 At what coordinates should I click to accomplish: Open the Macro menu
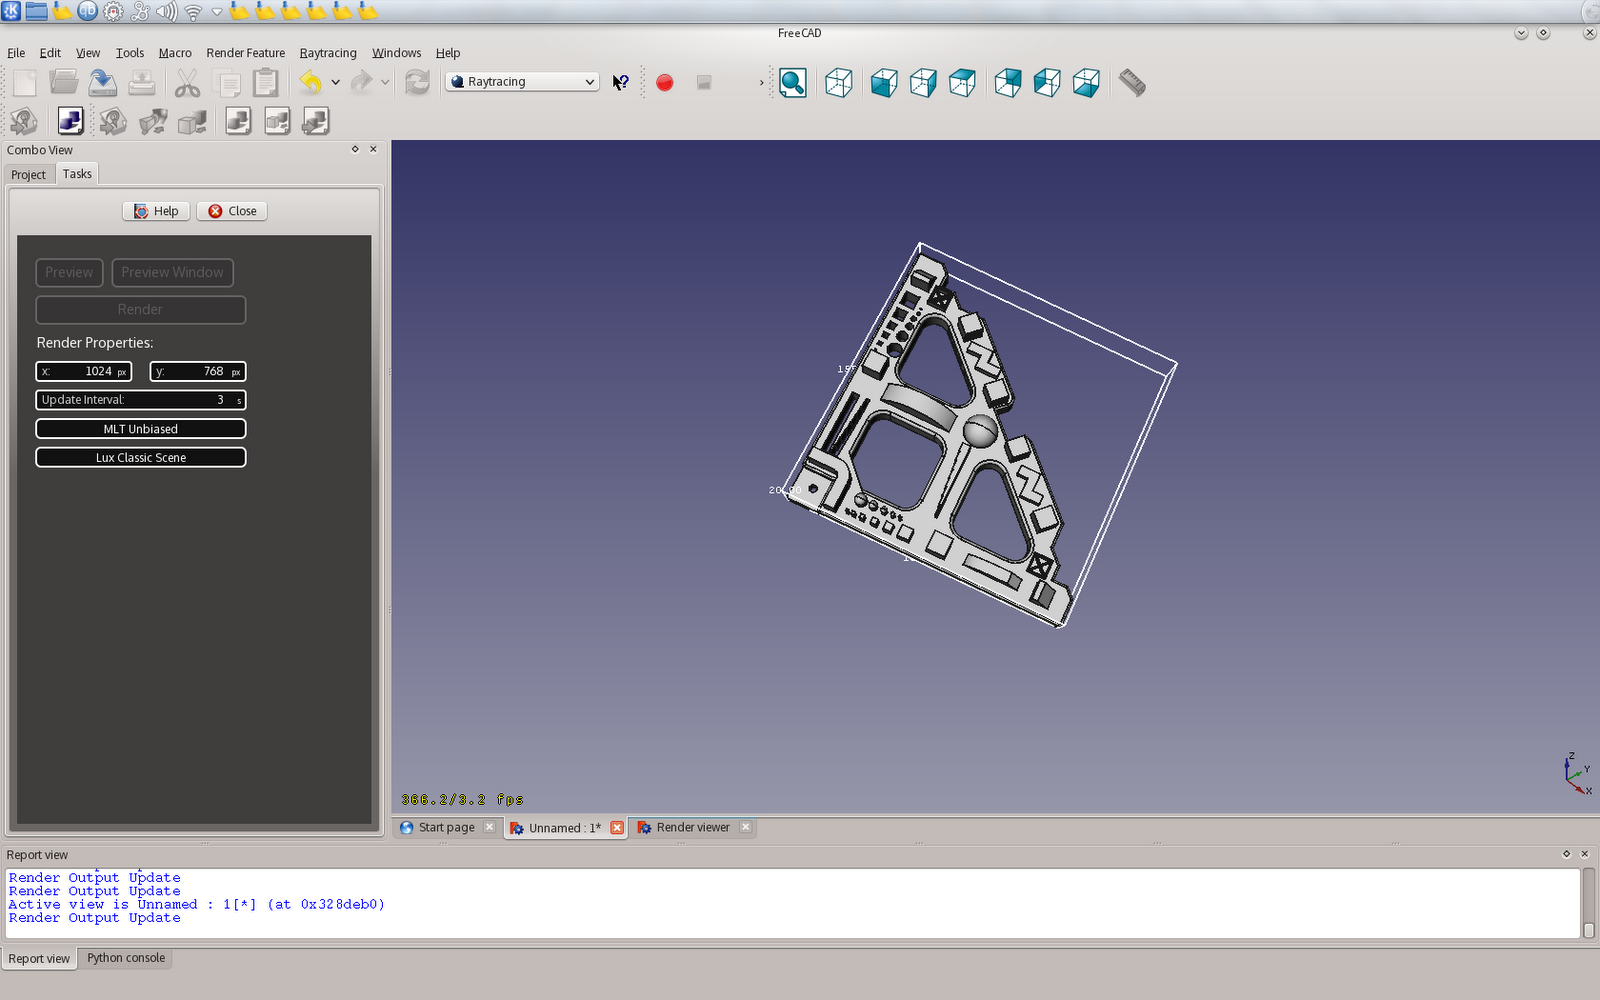[x=175, y=53]
